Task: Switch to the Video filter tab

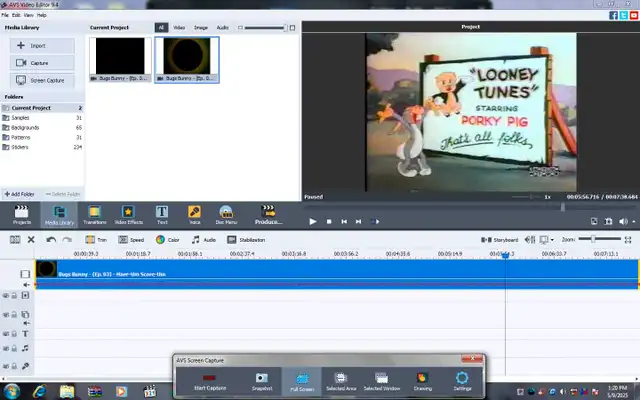Action: click(x=179, y=27)
